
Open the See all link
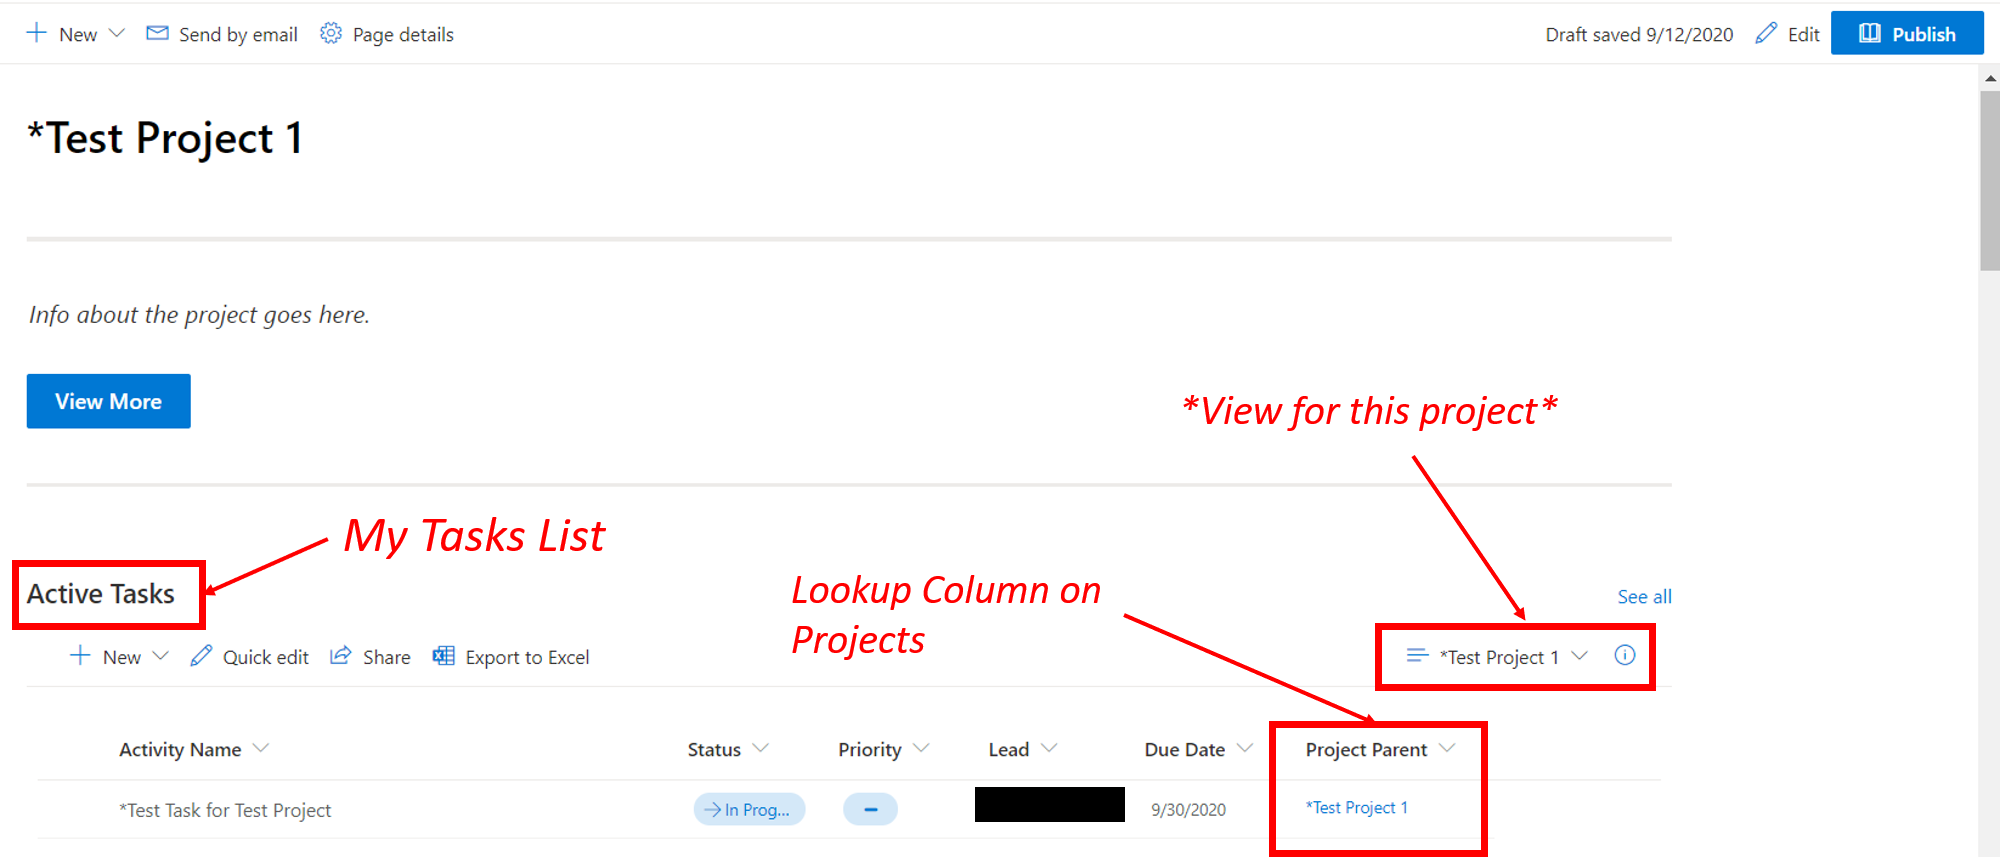1644,597
